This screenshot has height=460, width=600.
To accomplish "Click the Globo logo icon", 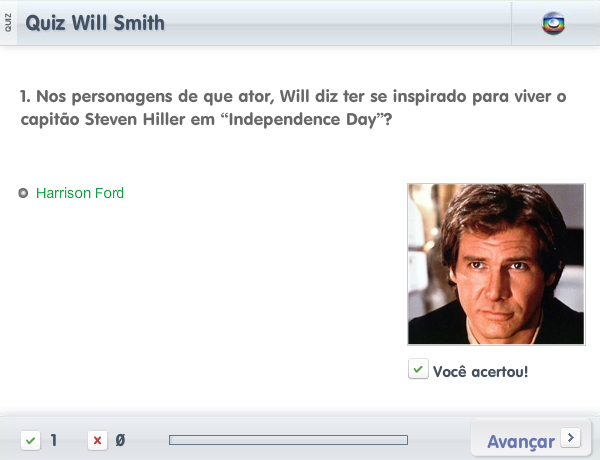I will (x=553, y=23).
